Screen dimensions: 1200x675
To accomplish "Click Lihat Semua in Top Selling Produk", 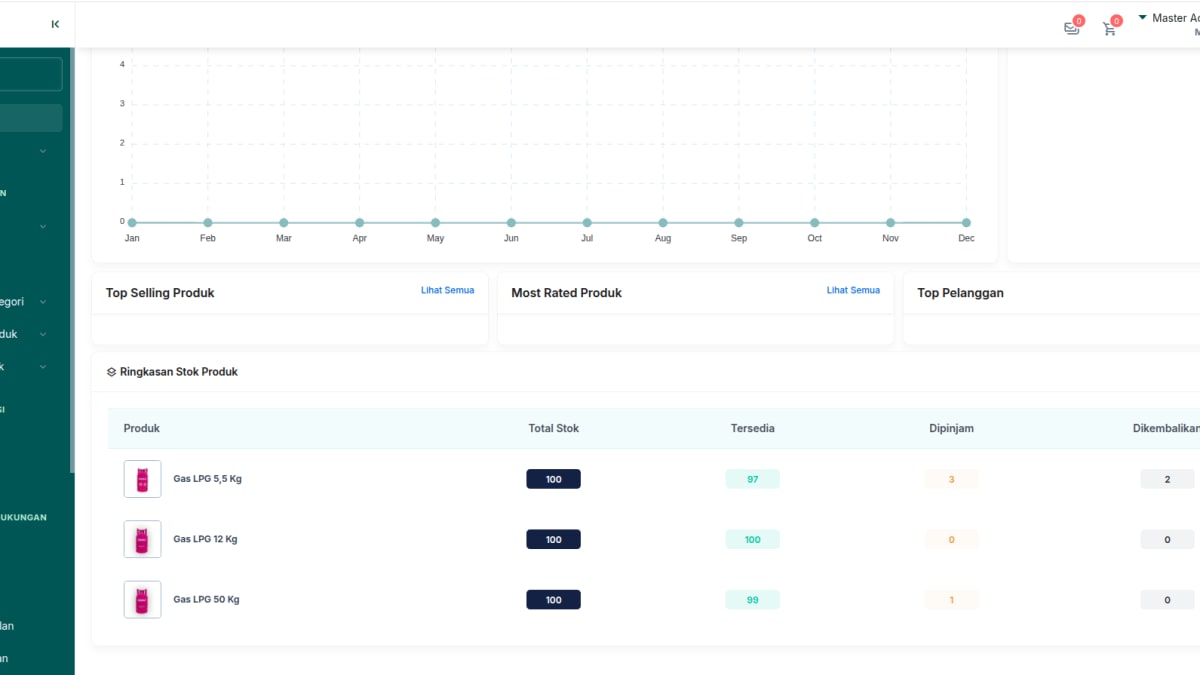I will [x=447, y=290].
